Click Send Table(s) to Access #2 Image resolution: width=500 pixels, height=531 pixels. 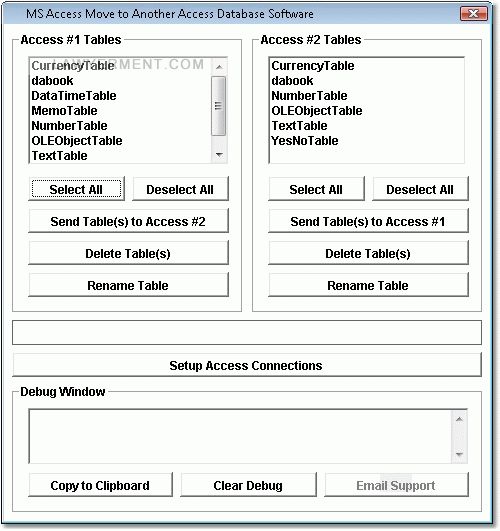point(128,221)
